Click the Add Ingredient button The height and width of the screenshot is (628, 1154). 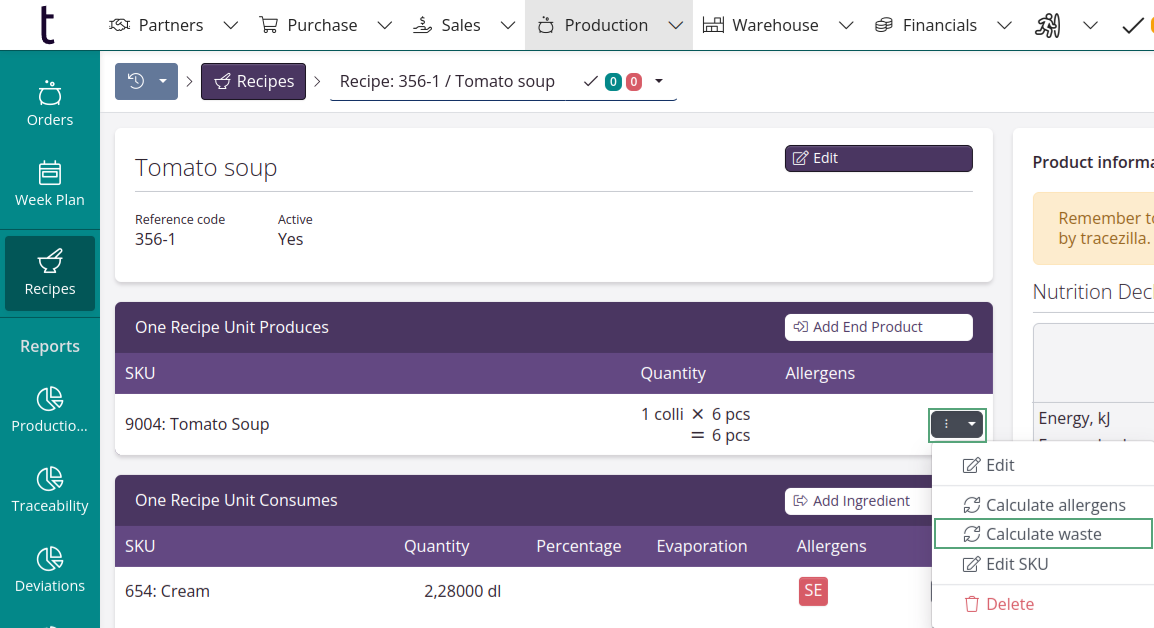[x=852, y=501]
